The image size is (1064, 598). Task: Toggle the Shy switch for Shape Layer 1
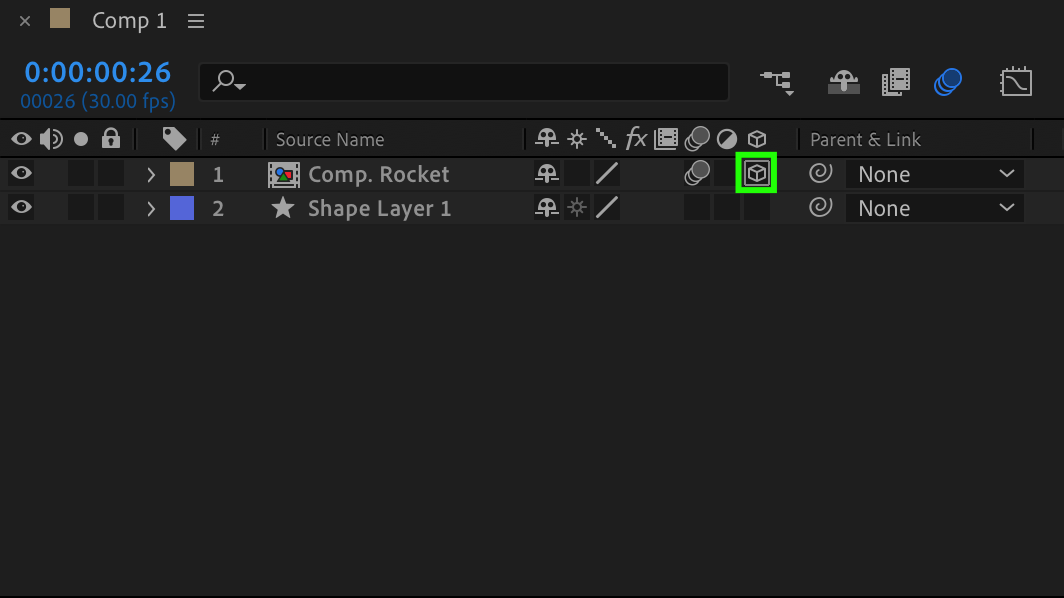tap(546, 208)
